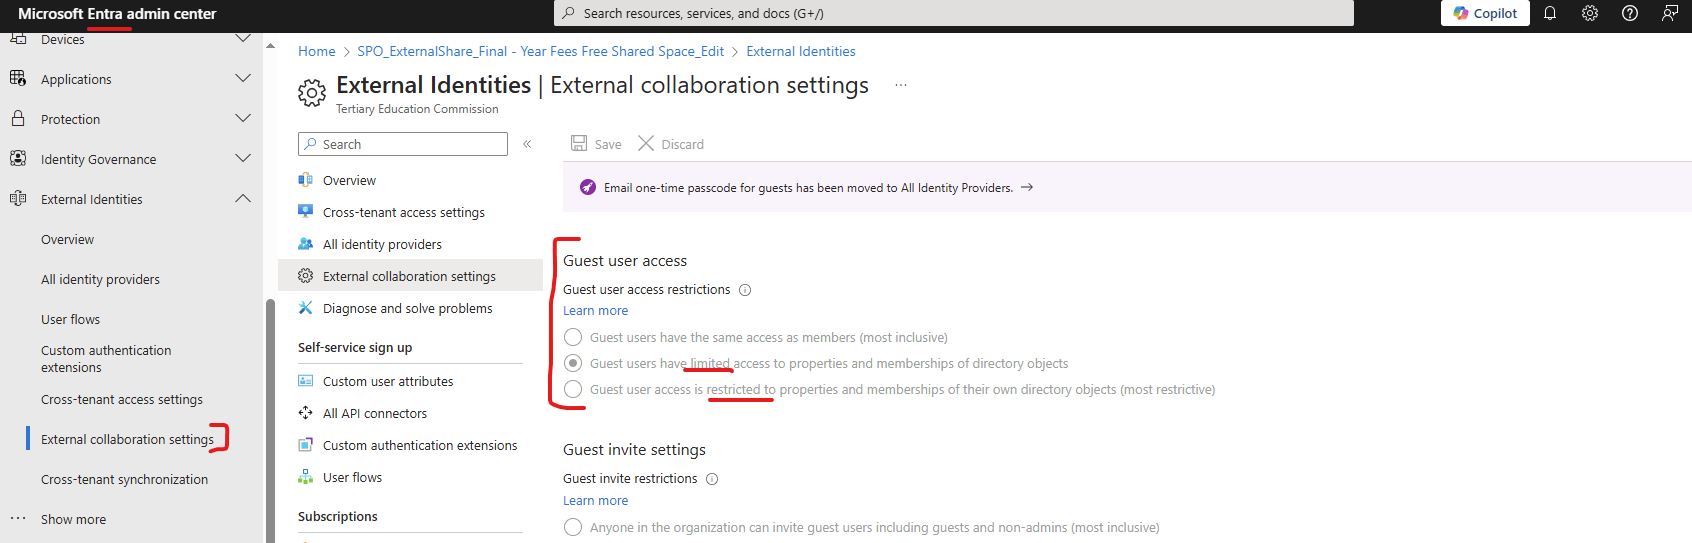Click Cross-tenant access settings monitor icon
The width and height of the screenshot is (1692, 543).
(x=306, y=211)
